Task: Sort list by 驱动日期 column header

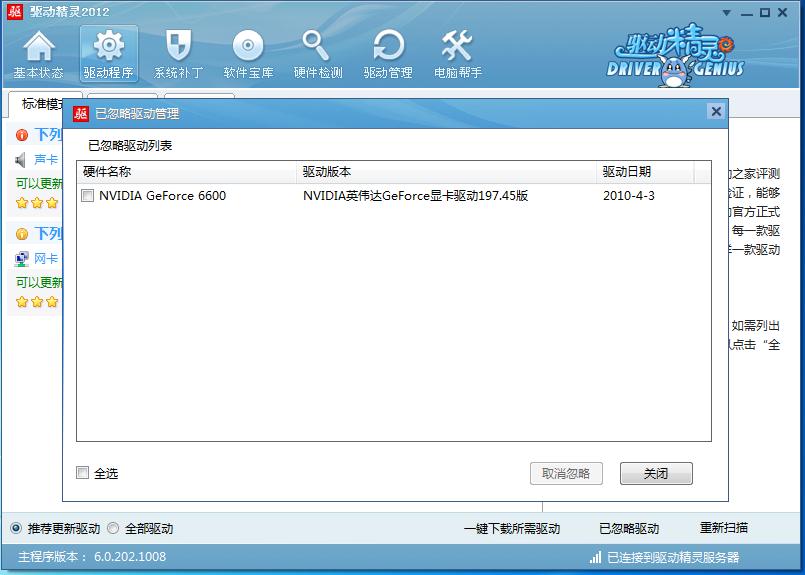Action: (645, 172)
